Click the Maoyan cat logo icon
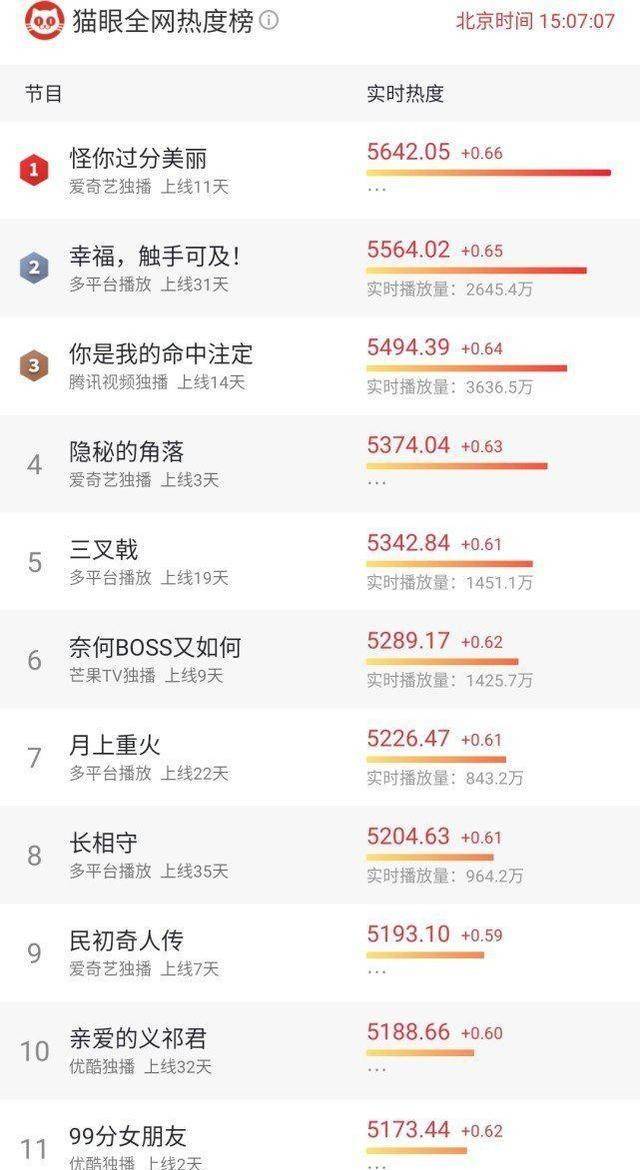Viewport: 640px width, 1170px height. pyautogui.click(x=45, y=21)
